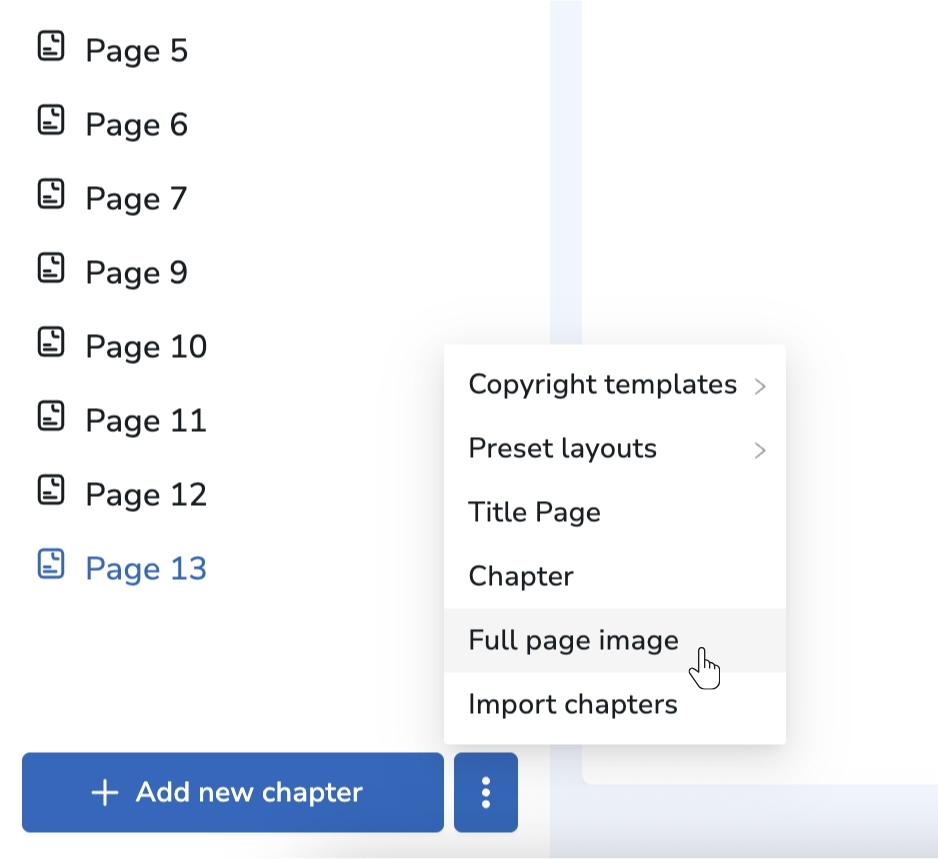Image resolution: width=938 pixels, height=859 pixels.
Task: Click the blue page icon beside Page 13
Action: click(51, 565)
